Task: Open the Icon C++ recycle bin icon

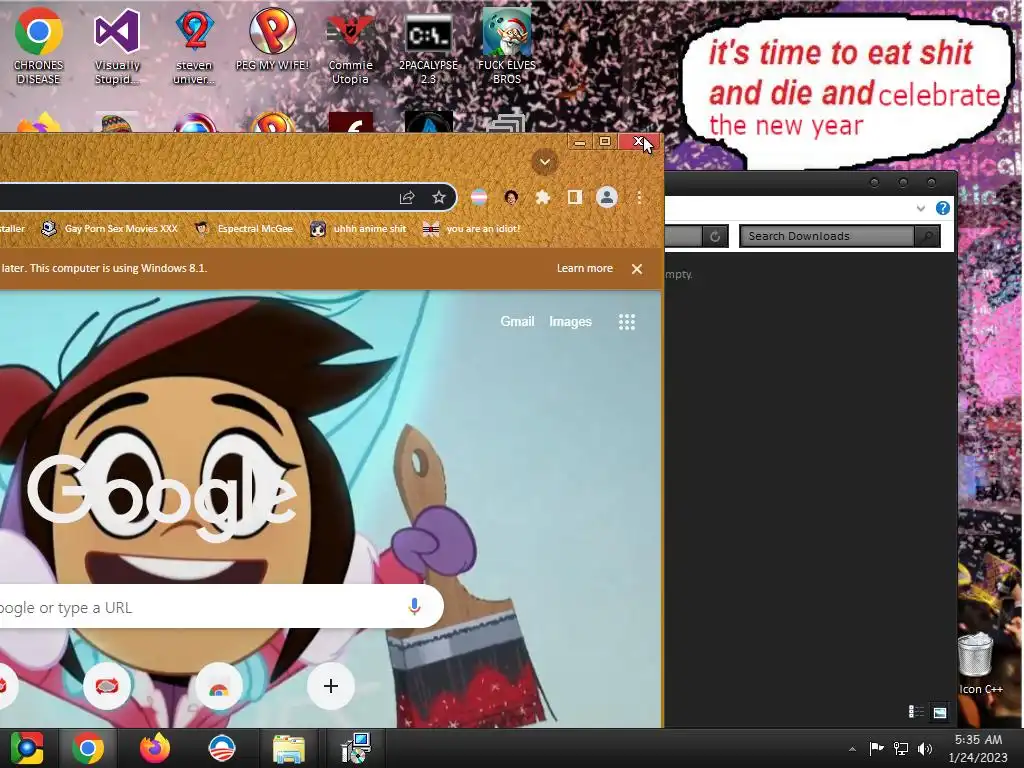Action: 980,664
